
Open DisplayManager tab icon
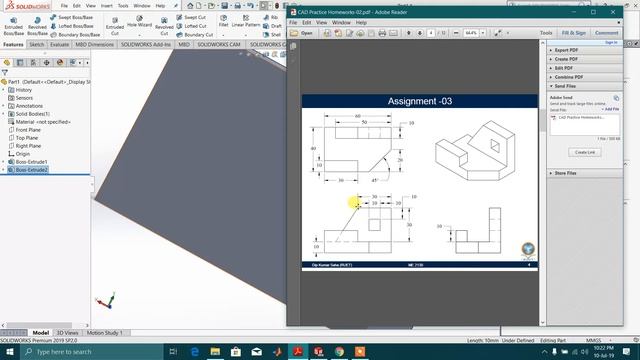click(x=60, y=62)
